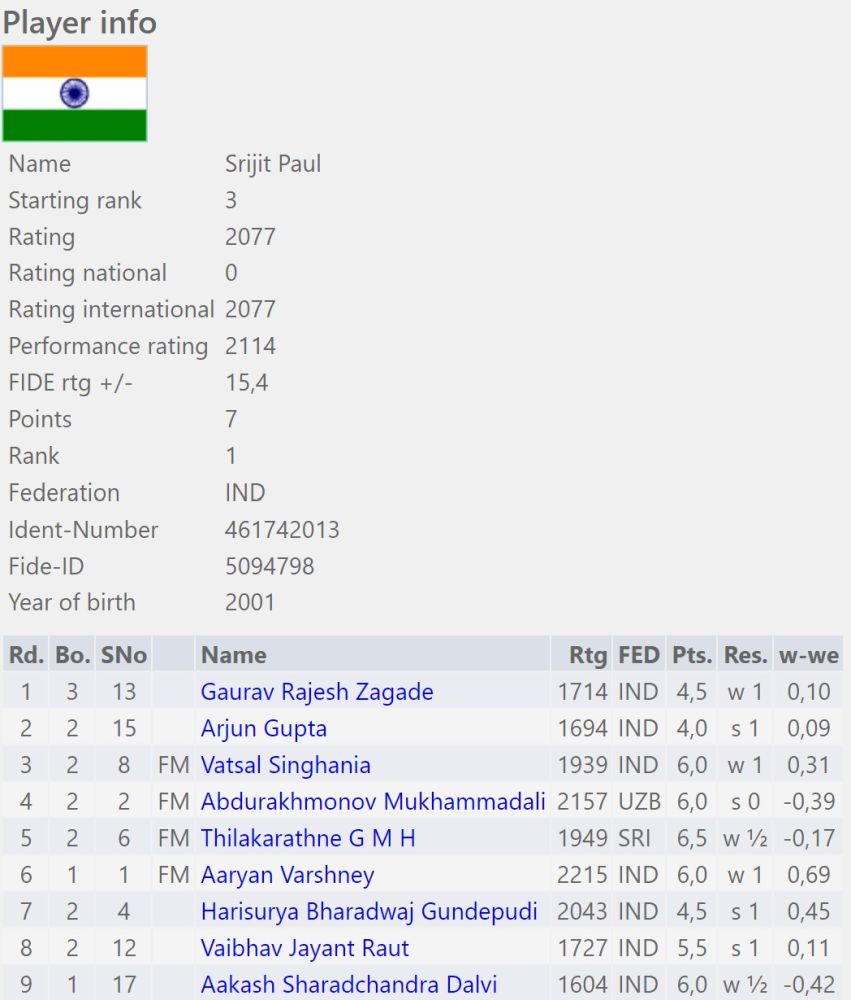Viewport: 851px width, 1000px height.
Task: Click the Res. column header
Action: pyautogui.click(x=745, y=654)
